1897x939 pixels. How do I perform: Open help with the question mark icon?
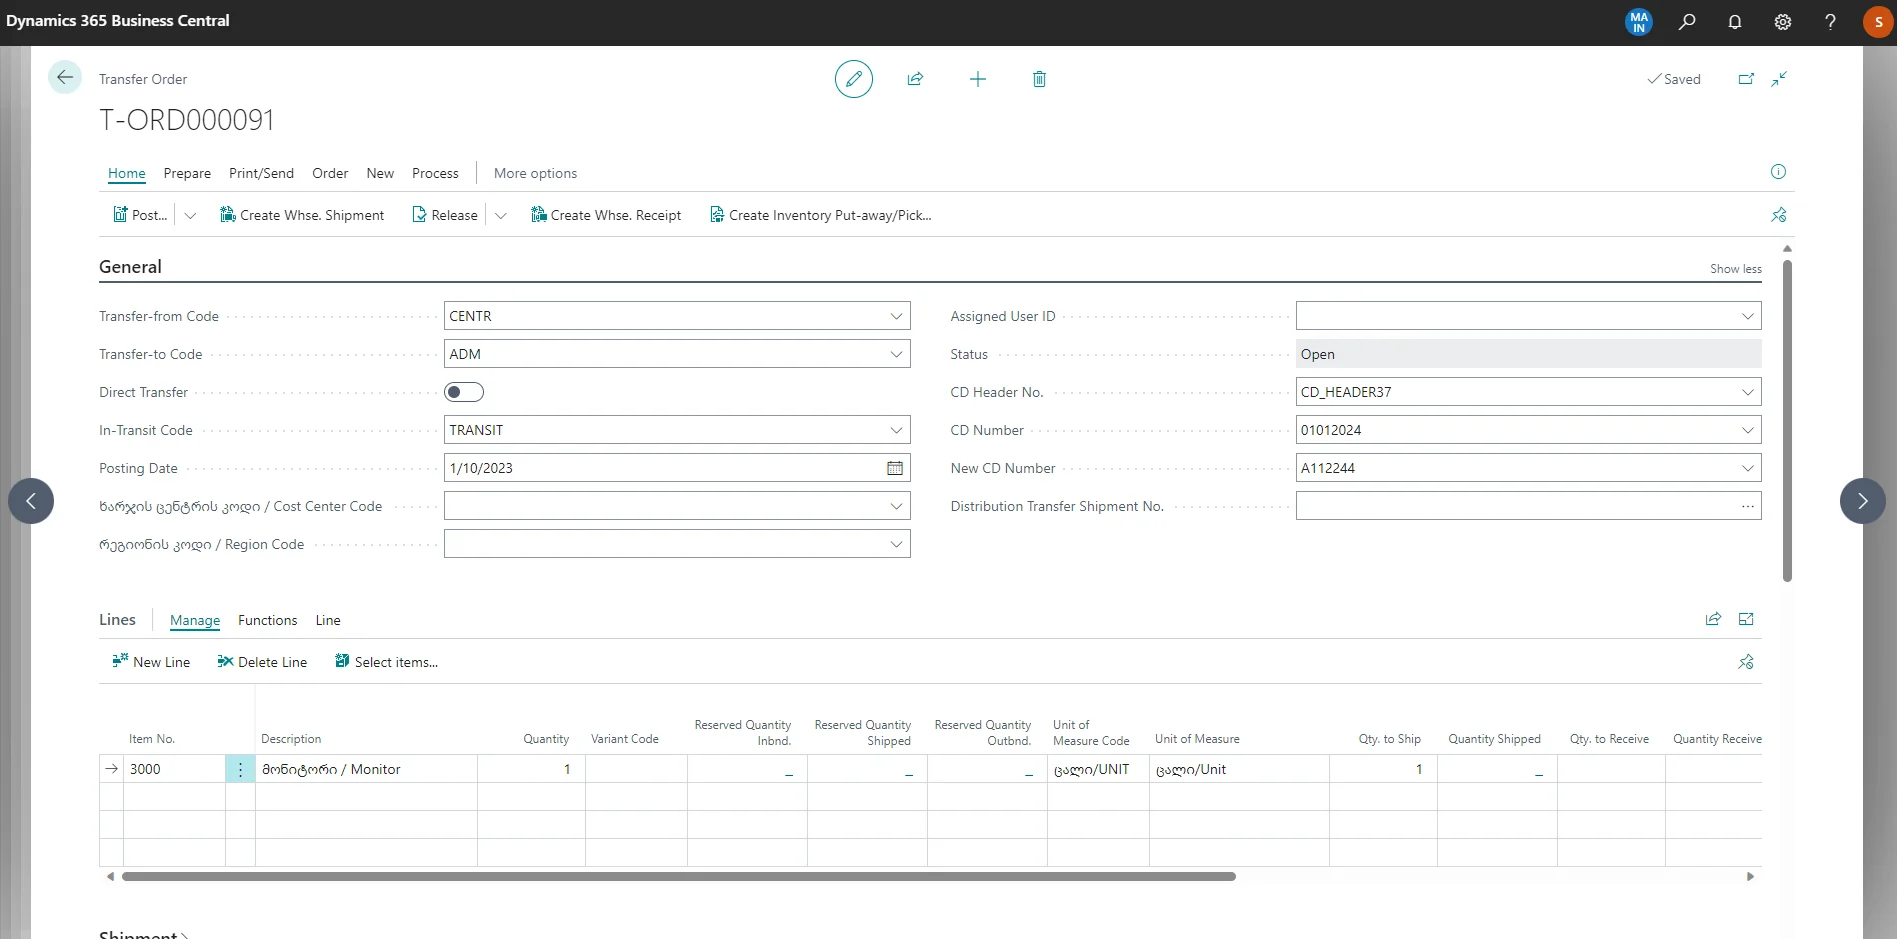point(1830,22)
